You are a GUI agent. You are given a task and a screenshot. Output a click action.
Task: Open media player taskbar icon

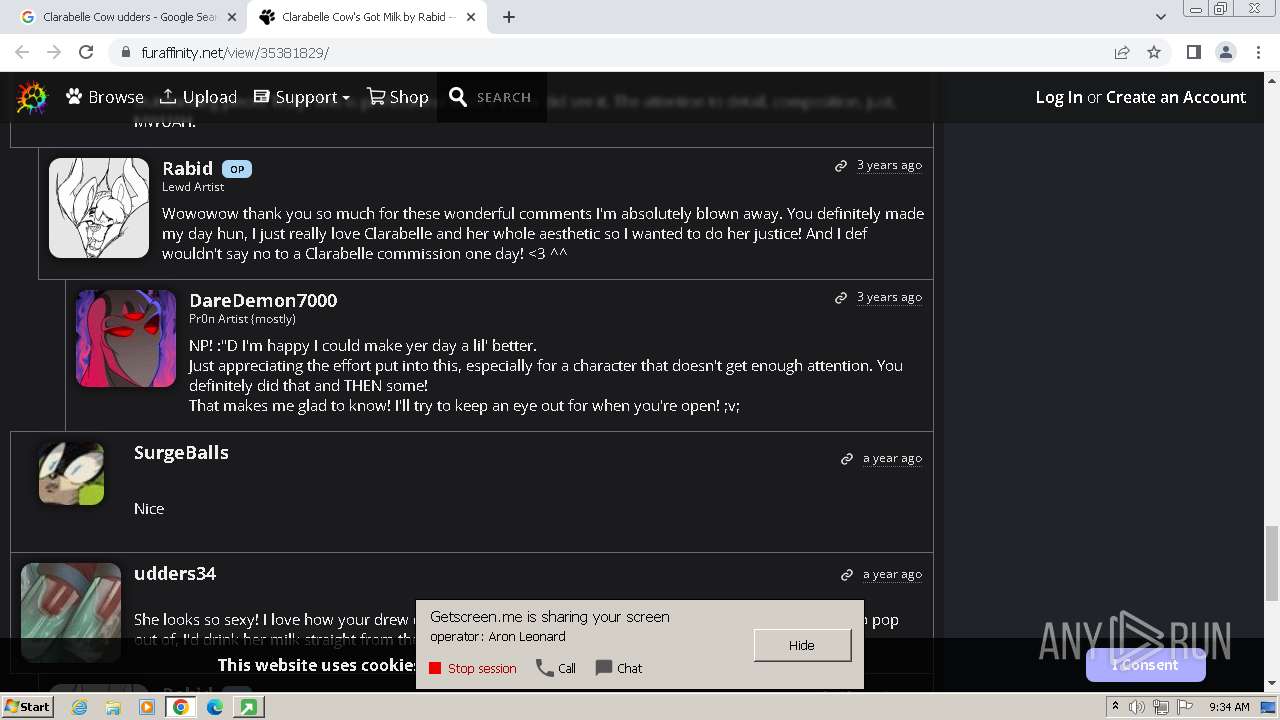click(147, 707)
